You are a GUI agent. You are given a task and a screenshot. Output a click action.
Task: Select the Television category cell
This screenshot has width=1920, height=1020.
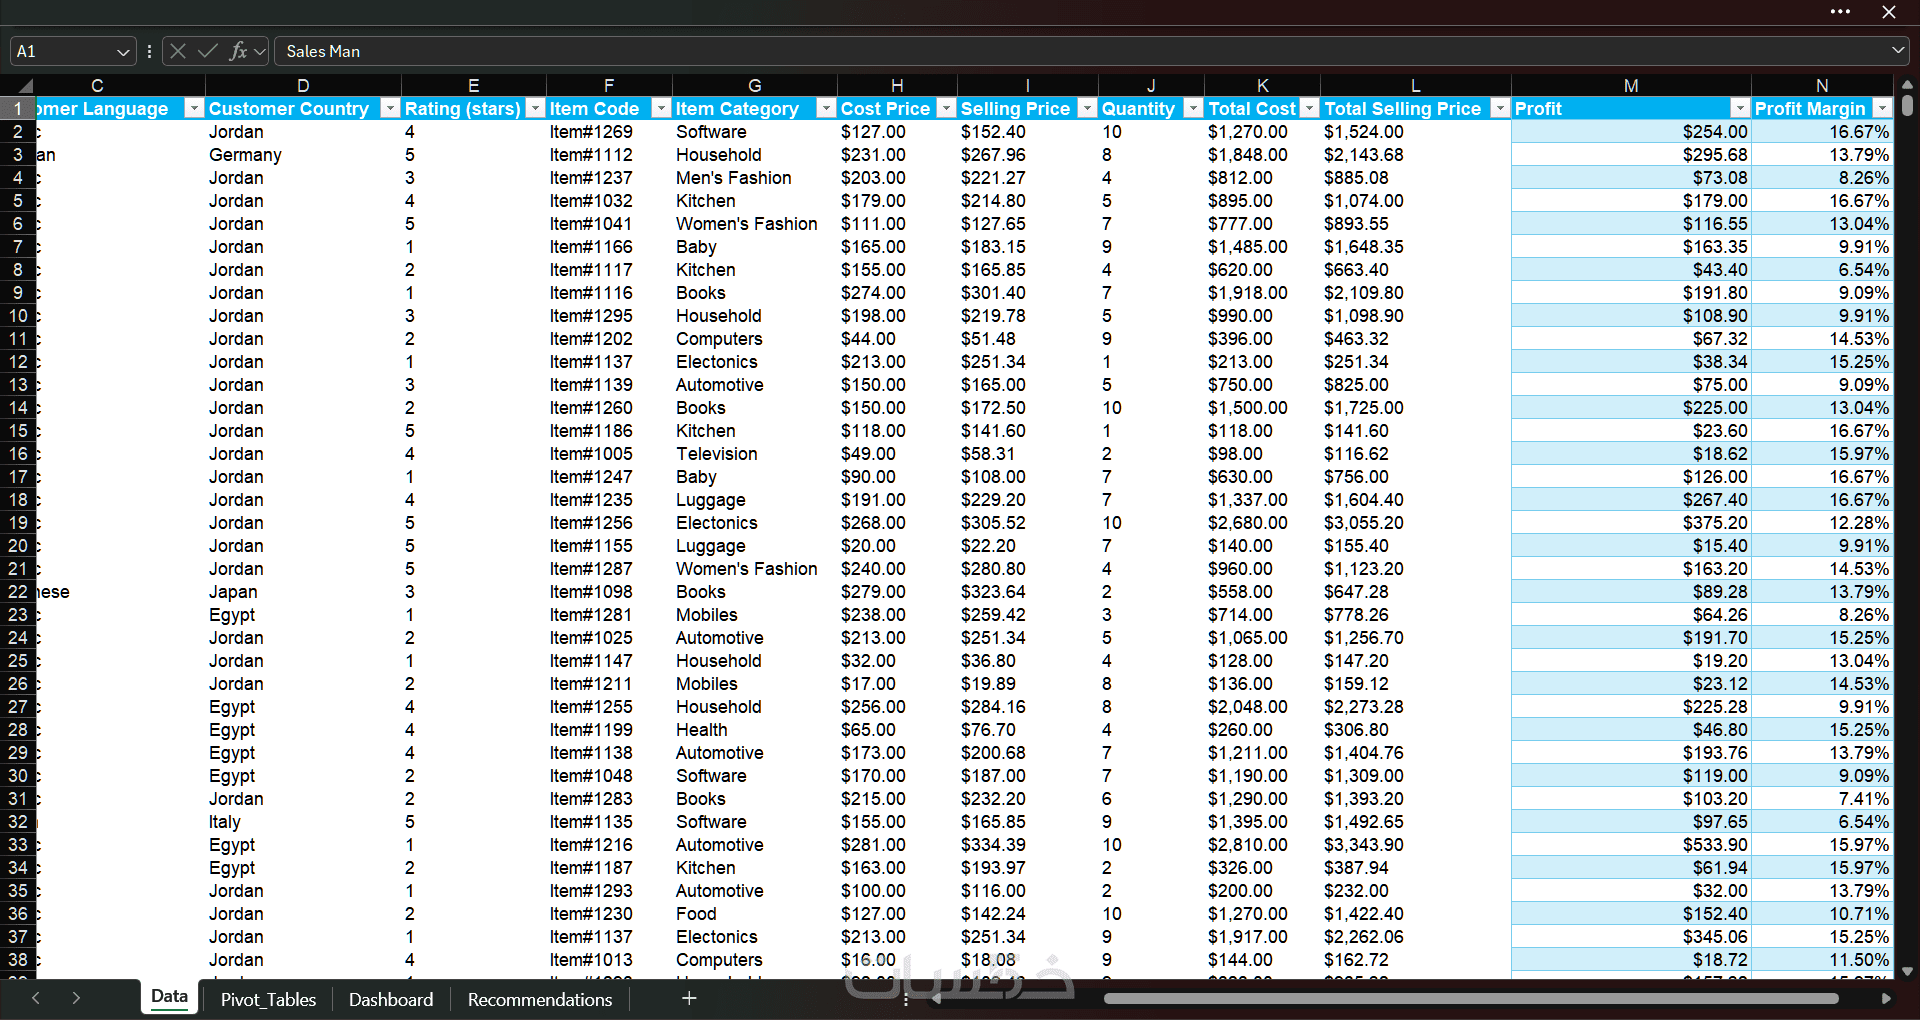tap(755, 454)
